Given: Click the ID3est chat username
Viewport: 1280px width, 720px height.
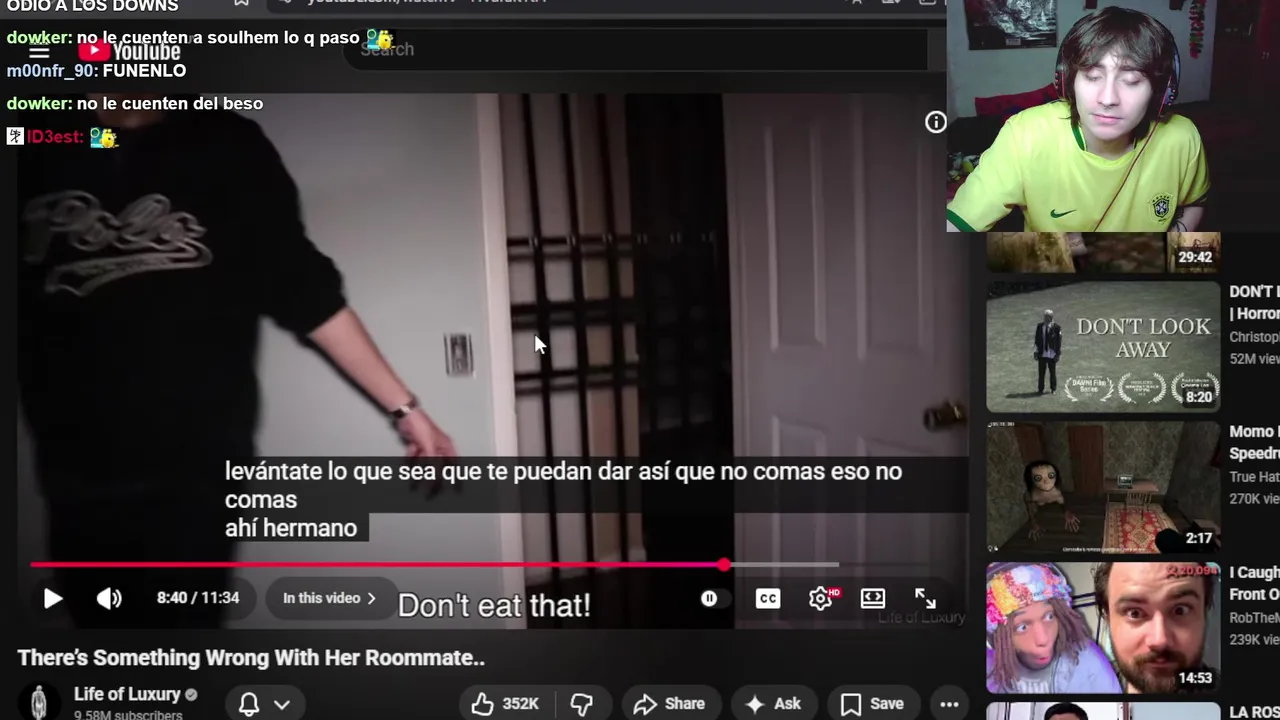Looking at the screenshot, I should click(x=54, y=137).
